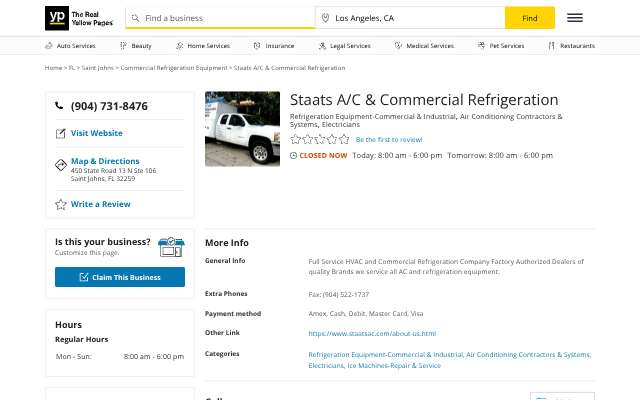The height and width of the screenshot is (400, 640).
Task: Open the hamburger menu
Action: point(575,18)
